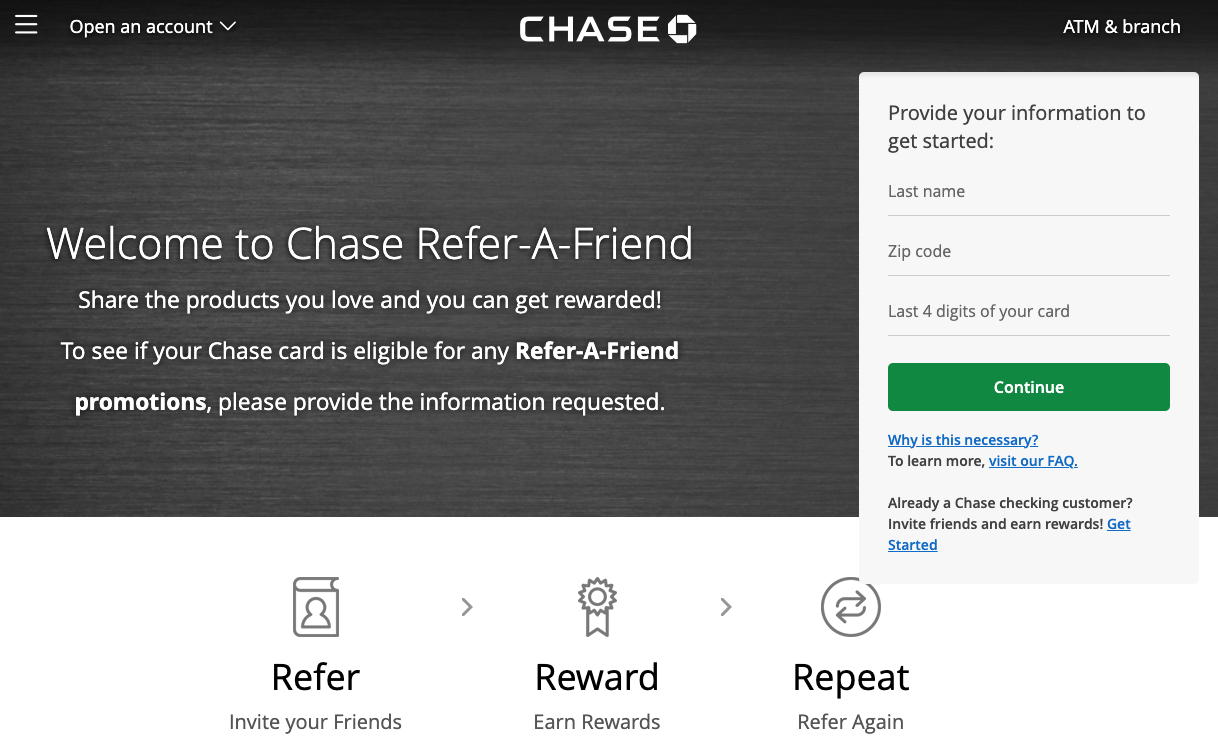Image resolution: width=1218 pixels, height=740 pixels.
Task: Click the arrow between Reward and Repeat
Action: (x=726, y=607)
